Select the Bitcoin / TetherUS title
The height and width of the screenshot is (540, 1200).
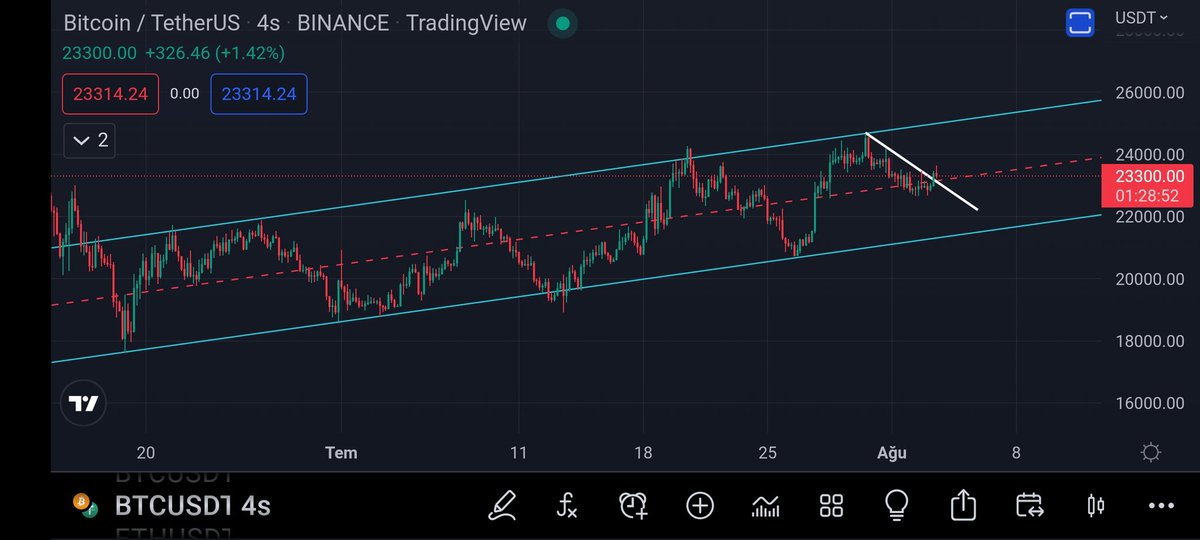tap(154, 22)
